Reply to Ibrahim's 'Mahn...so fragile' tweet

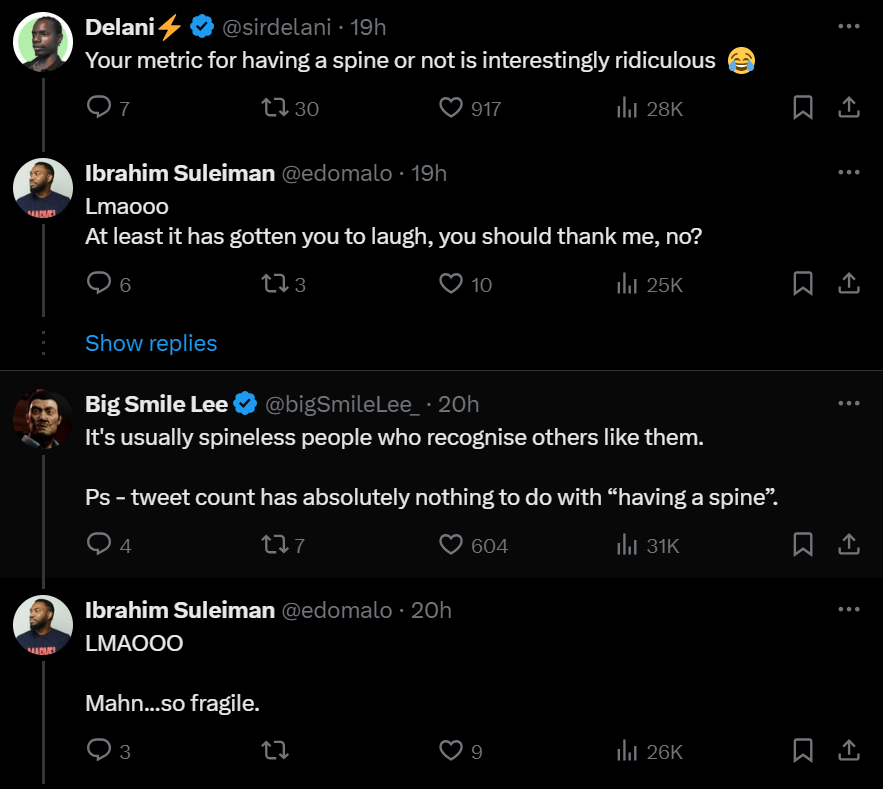(x=97, y=751)
